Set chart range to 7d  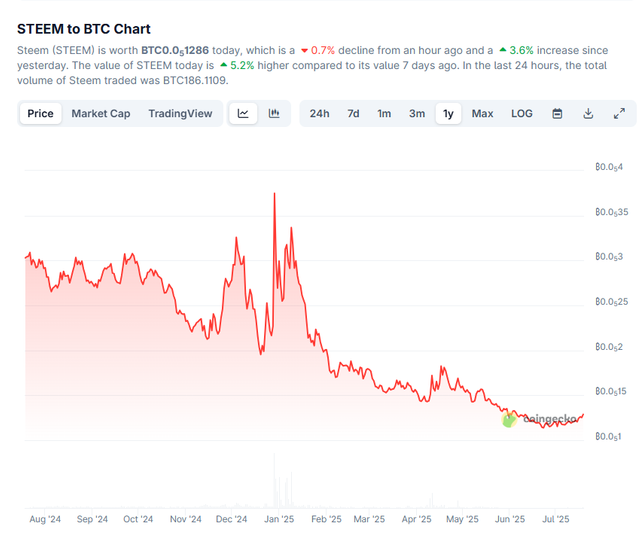[353, 114]
